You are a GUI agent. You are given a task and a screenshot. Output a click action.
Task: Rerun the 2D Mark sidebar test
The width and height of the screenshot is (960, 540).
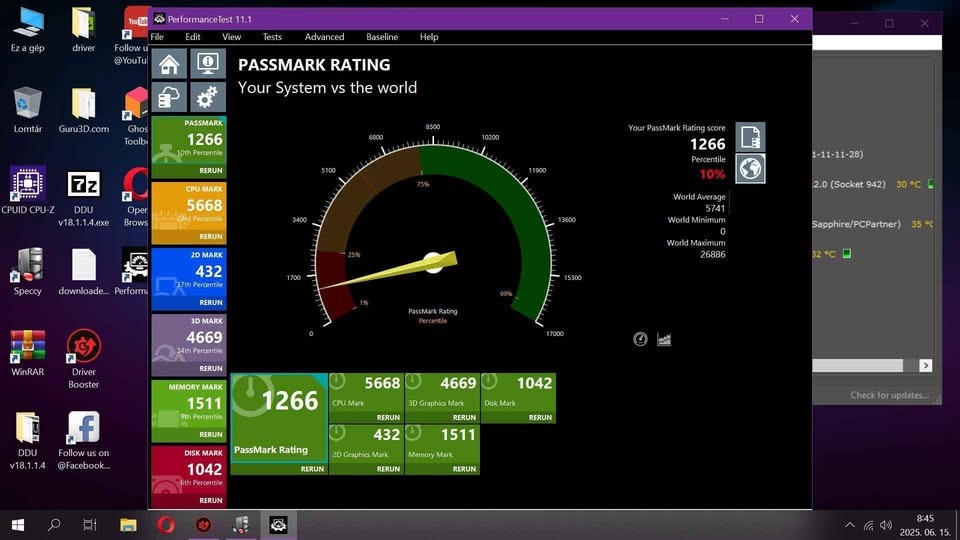pos(211,302)
